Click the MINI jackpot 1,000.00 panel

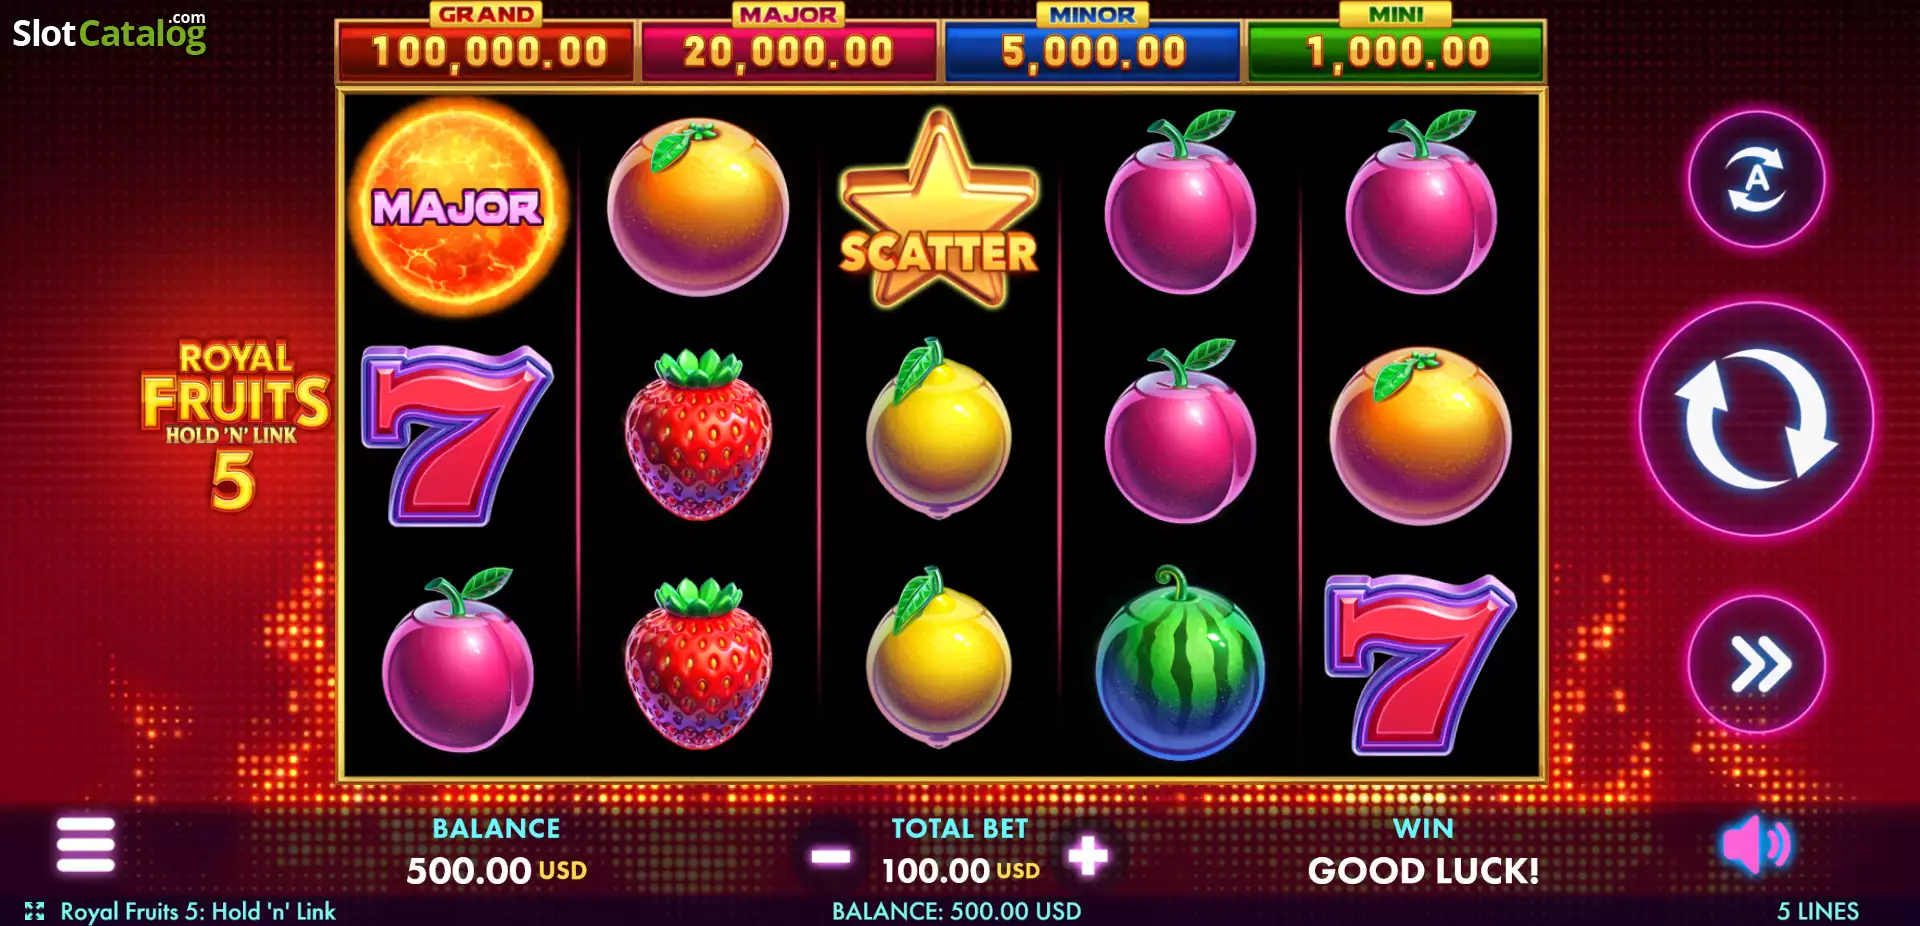[x=1396, y=49]
